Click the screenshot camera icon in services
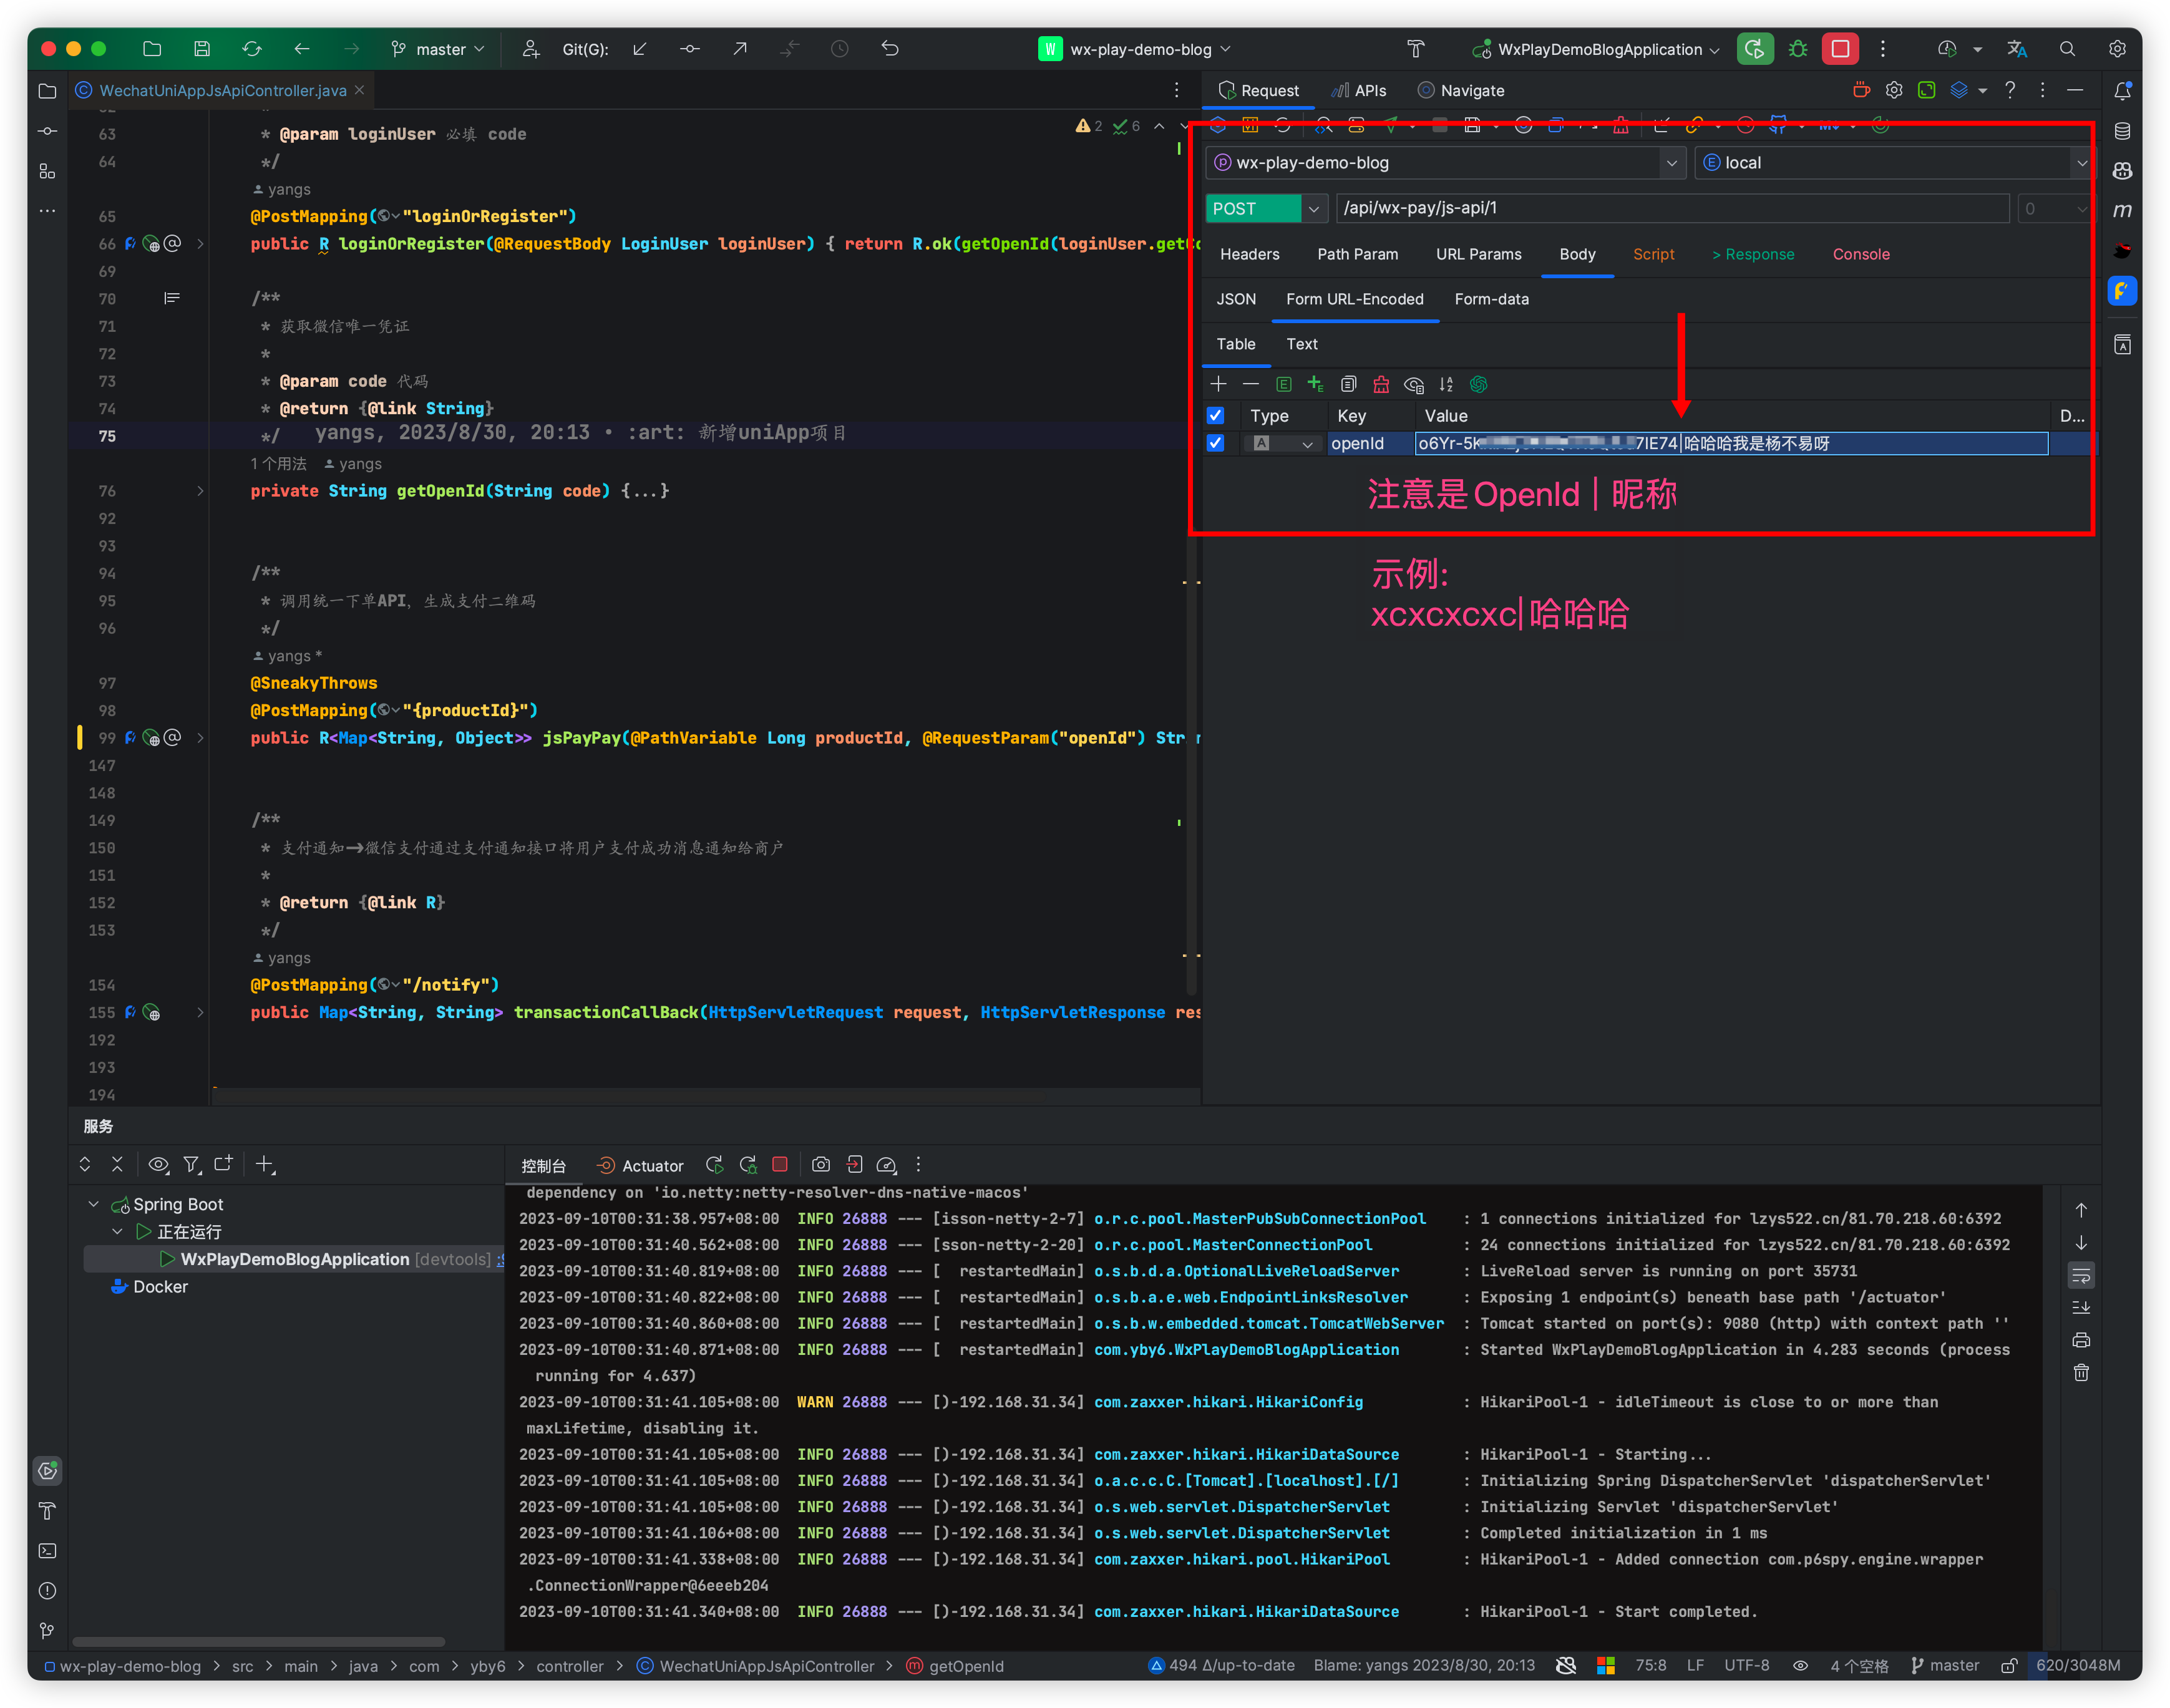This screenshot has height=1708, width=2170. coord(821,1165)
